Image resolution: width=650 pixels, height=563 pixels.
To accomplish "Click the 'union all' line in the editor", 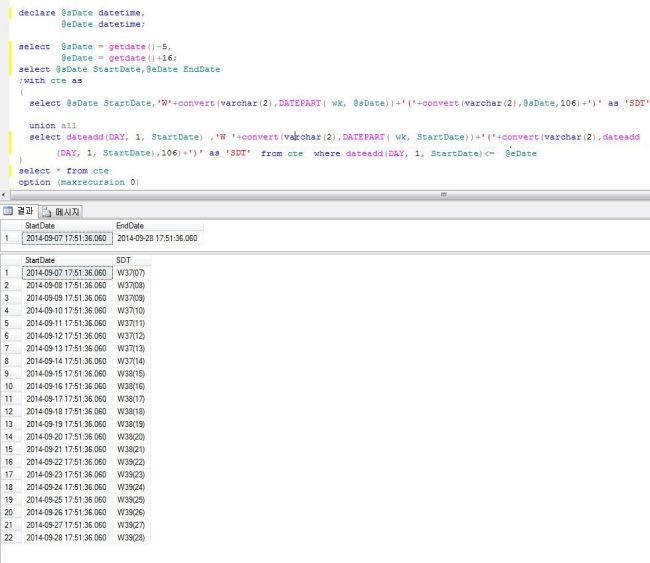I will pyautogui.click(x=53, y=125).
